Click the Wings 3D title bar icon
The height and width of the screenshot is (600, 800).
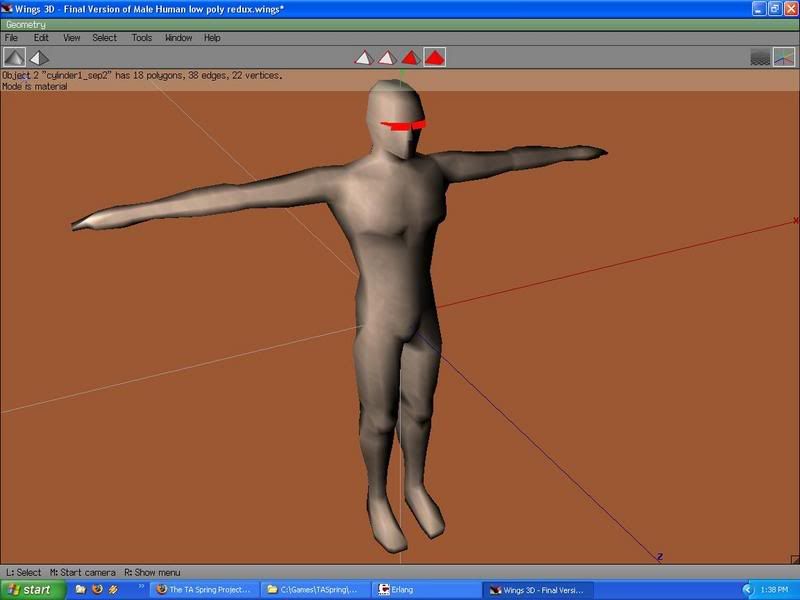7,9
